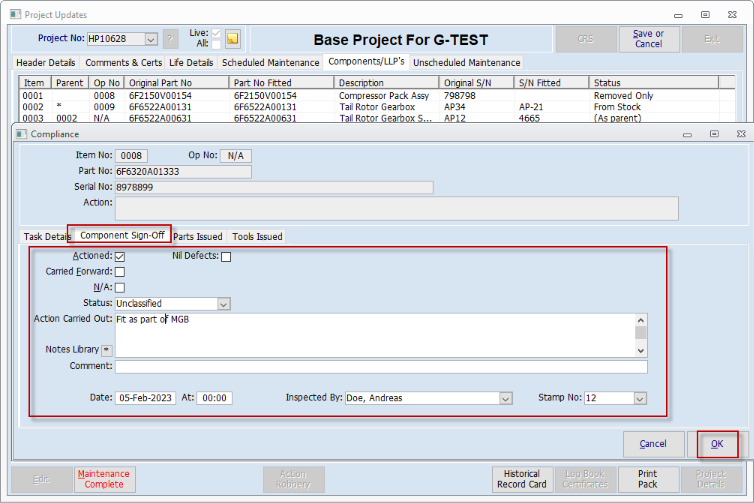Click the Part No field 6F6320A01333
This screenshot has width=754, height=503.
coord(183,172)
